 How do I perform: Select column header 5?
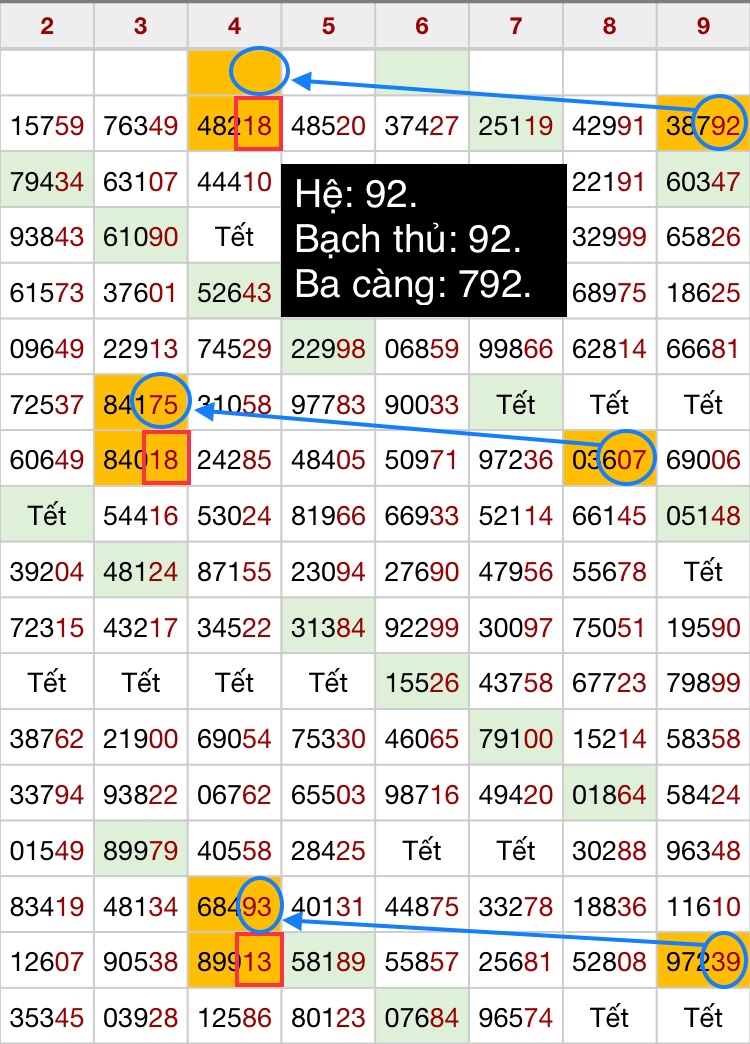tap(328, 26)
